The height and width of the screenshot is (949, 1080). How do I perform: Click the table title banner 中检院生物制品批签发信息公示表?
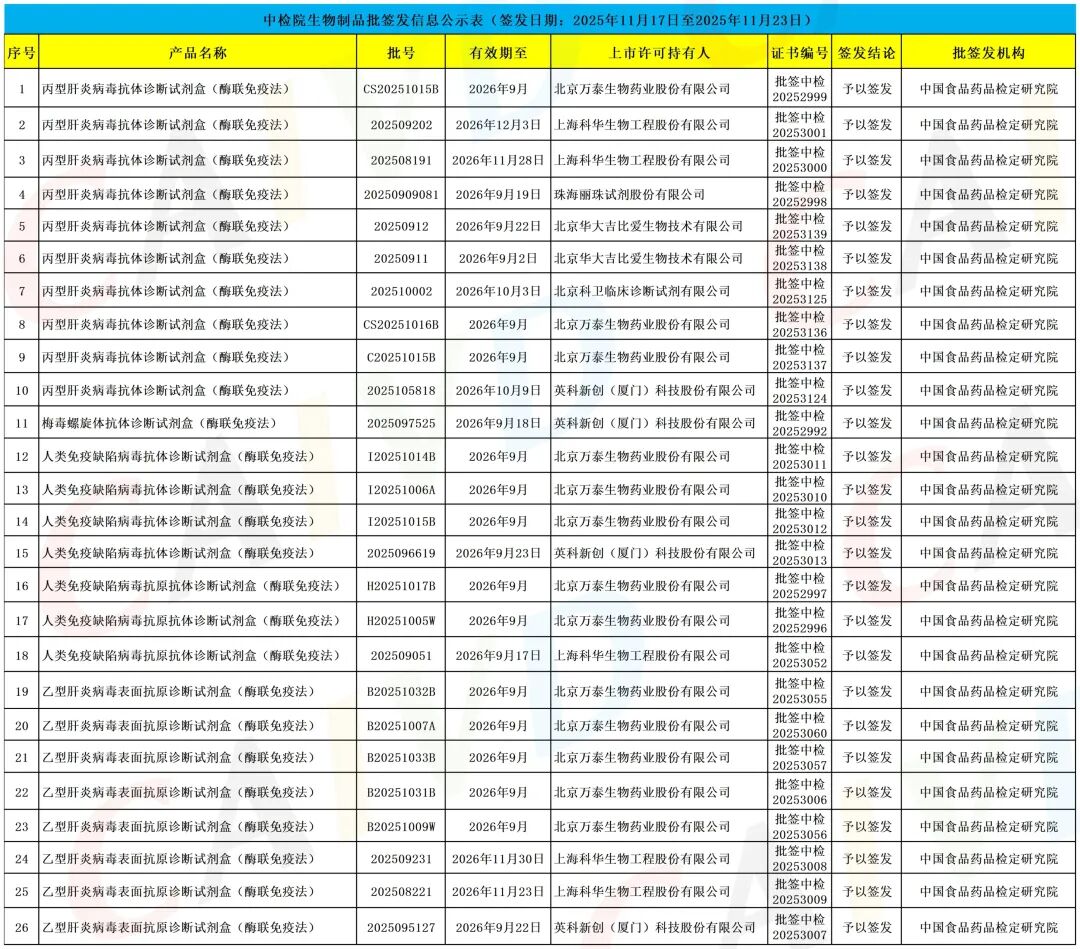tap(539, 19)
